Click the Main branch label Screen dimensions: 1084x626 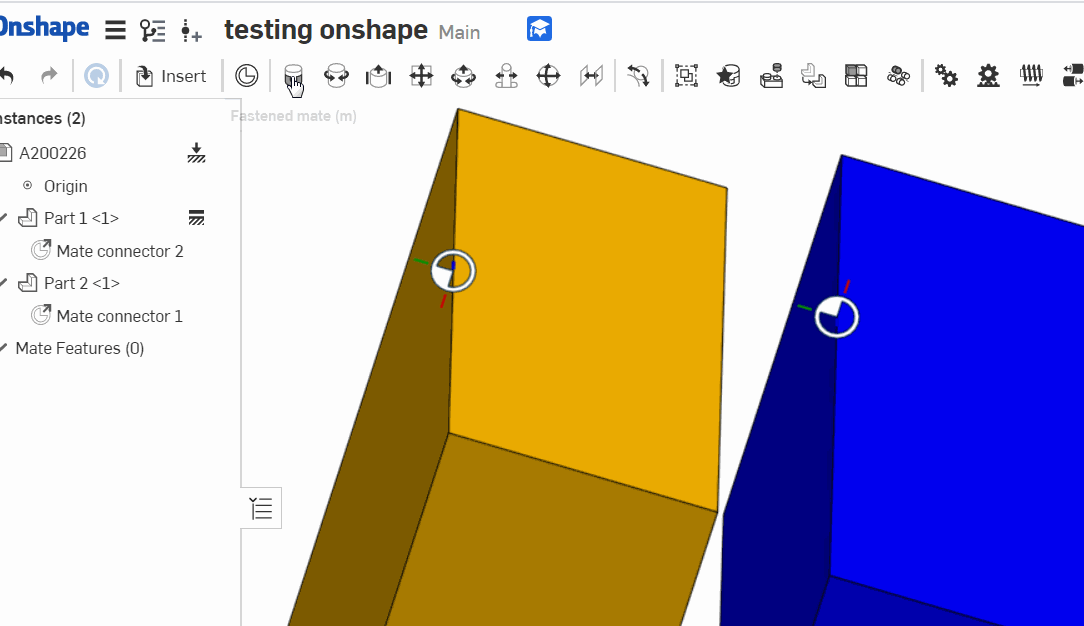tap(459, 32)
